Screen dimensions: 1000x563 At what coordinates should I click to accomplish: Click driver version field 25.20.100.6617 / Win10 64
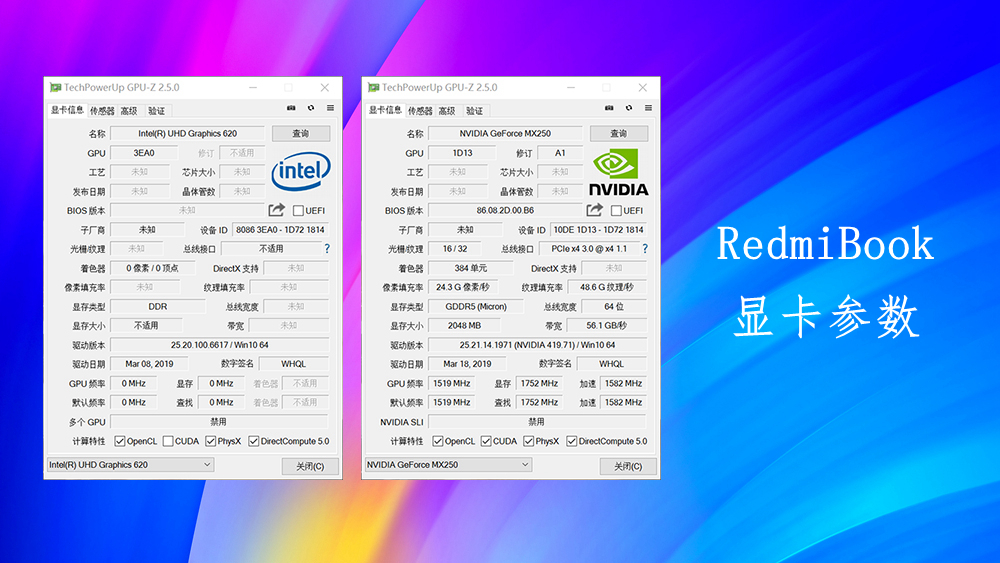[x=219, y=345]
